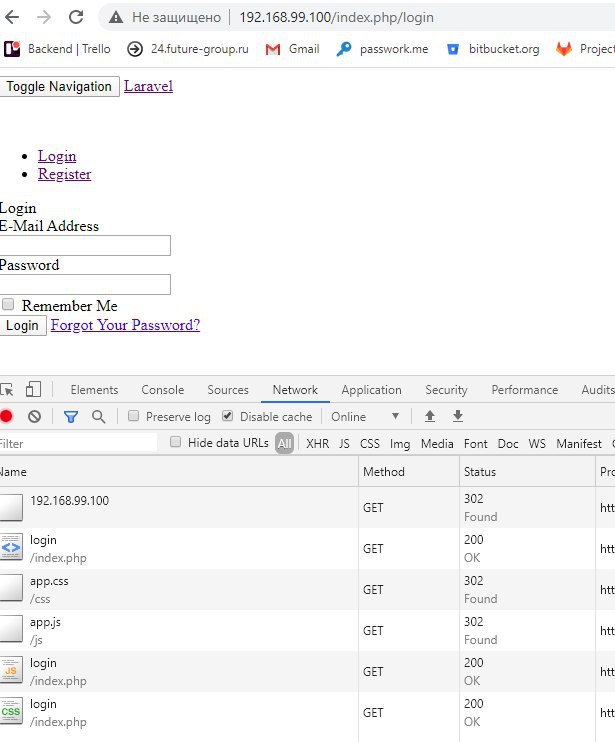Image resolution: width=615 pixels, height=742 pixels.
Task: Activate the DevTools inspect element icon
Action: click(x=7, y=389)
